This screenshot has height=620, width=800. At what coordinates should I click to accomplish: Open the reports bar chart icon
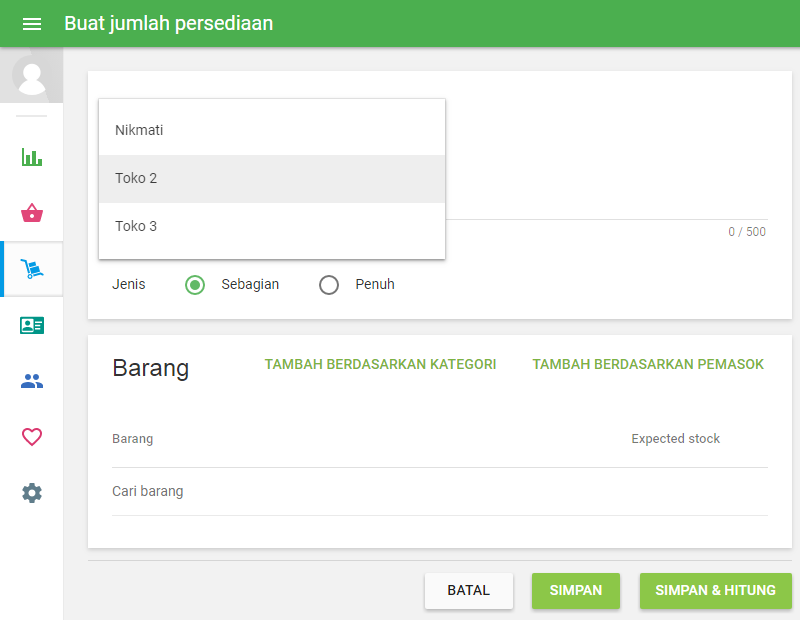tap(31, 157)
